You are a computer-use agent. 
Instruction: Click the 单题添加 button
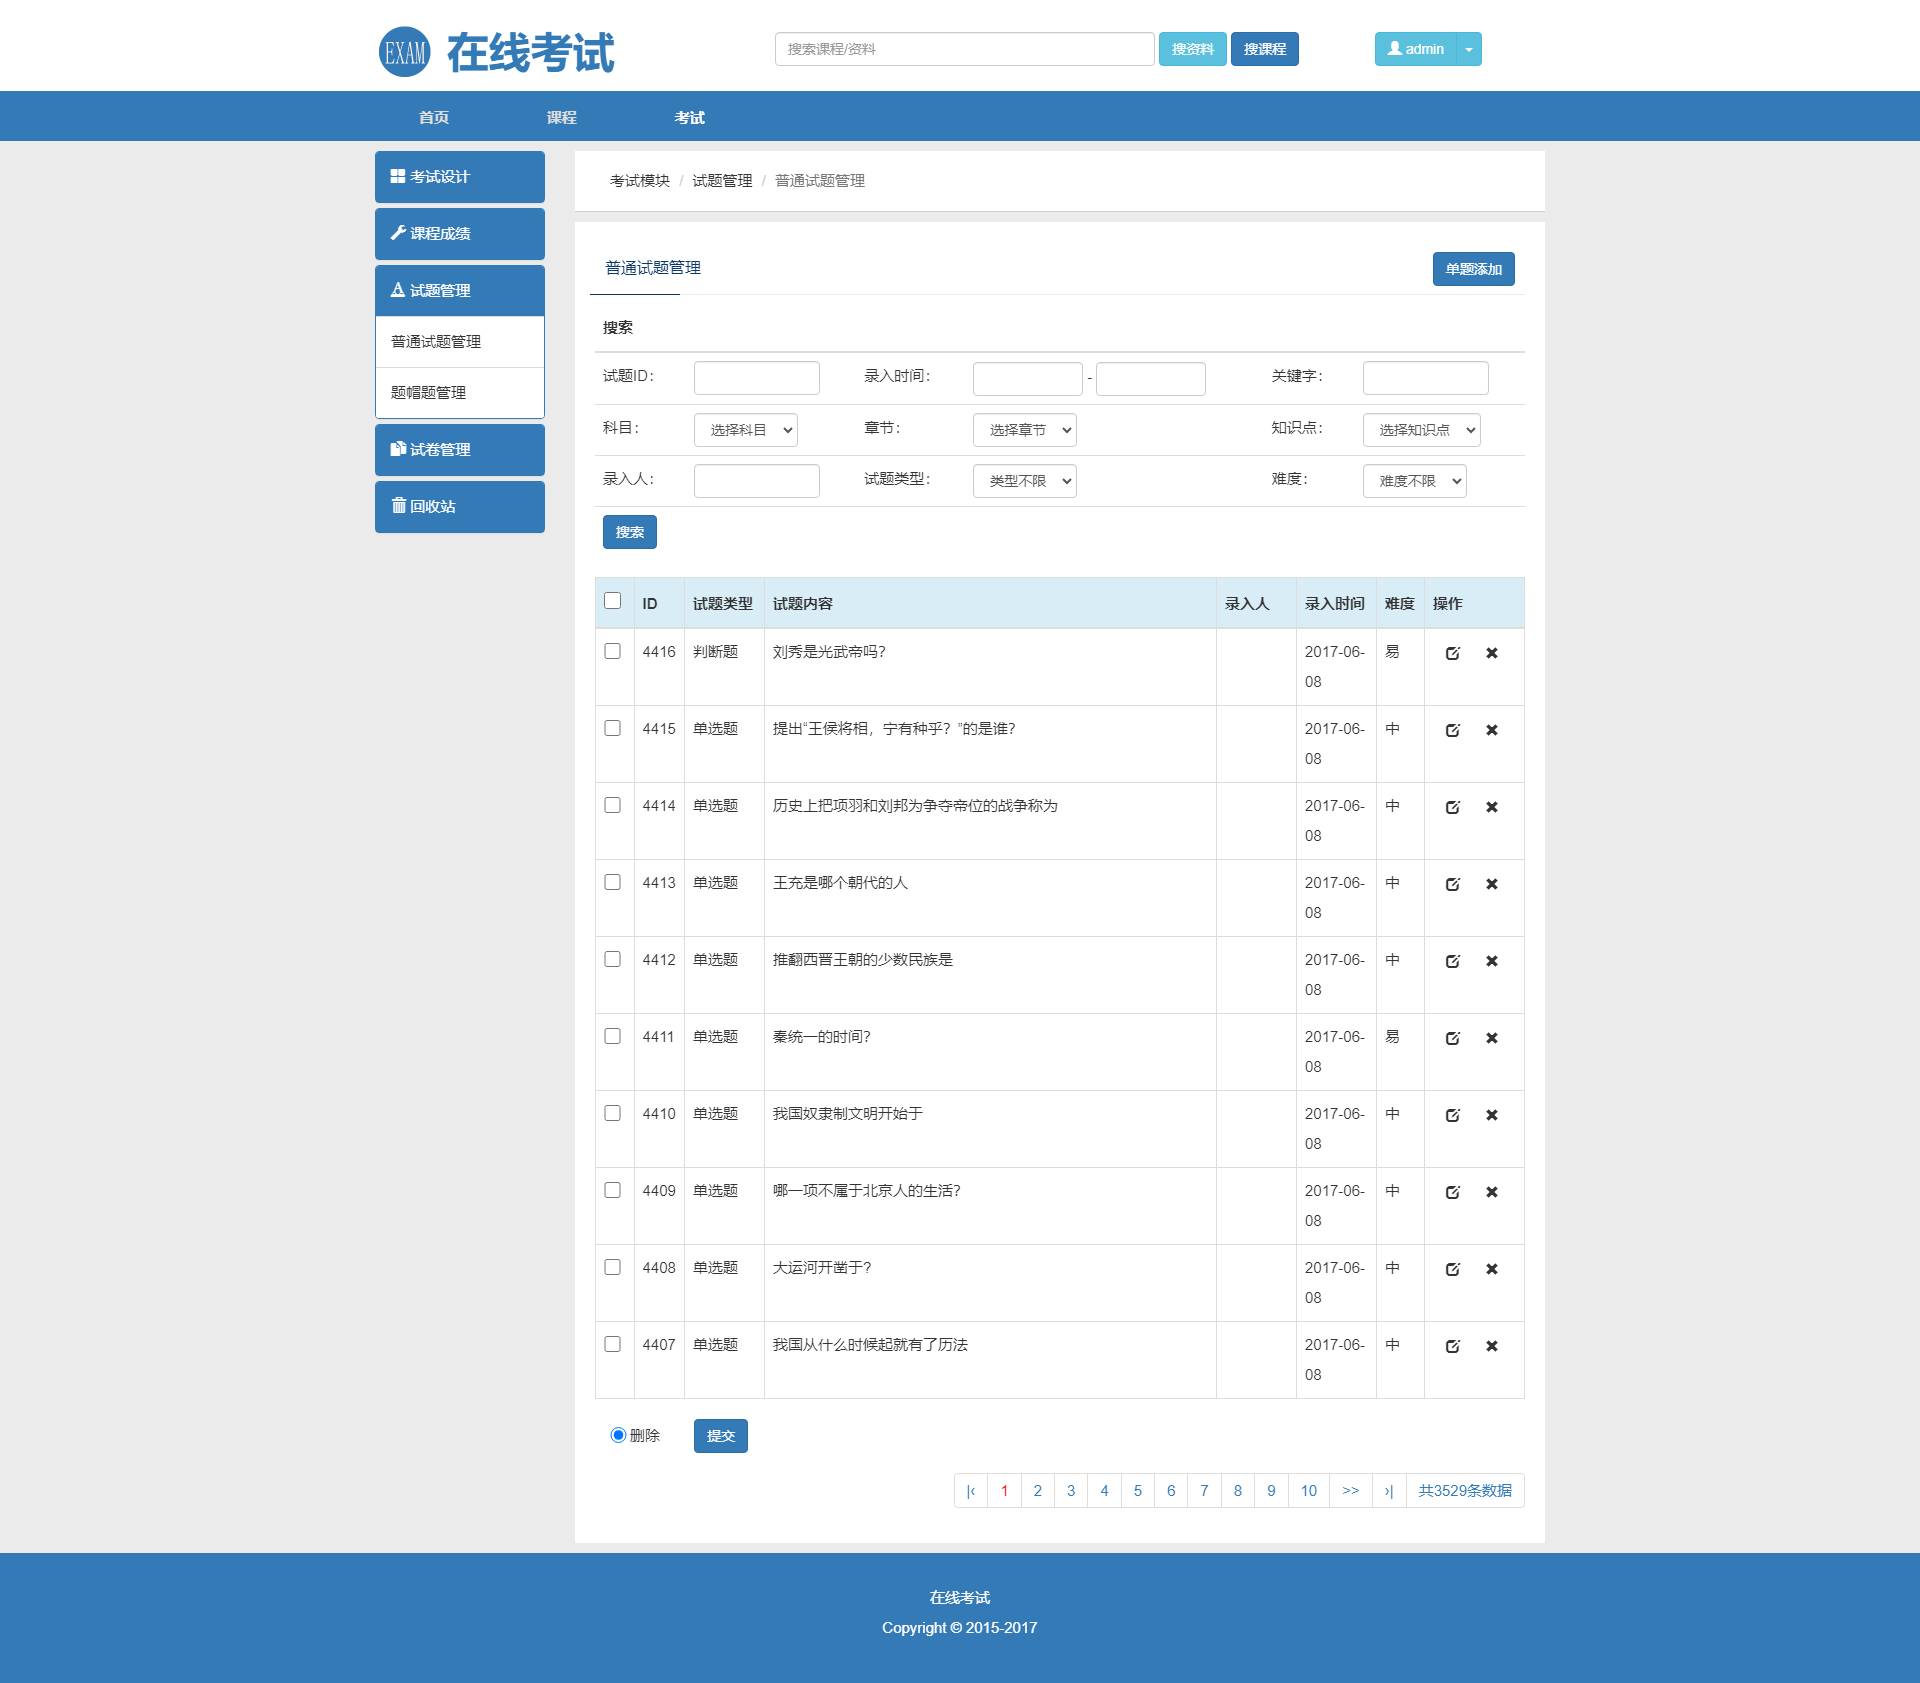point(1472,269)
